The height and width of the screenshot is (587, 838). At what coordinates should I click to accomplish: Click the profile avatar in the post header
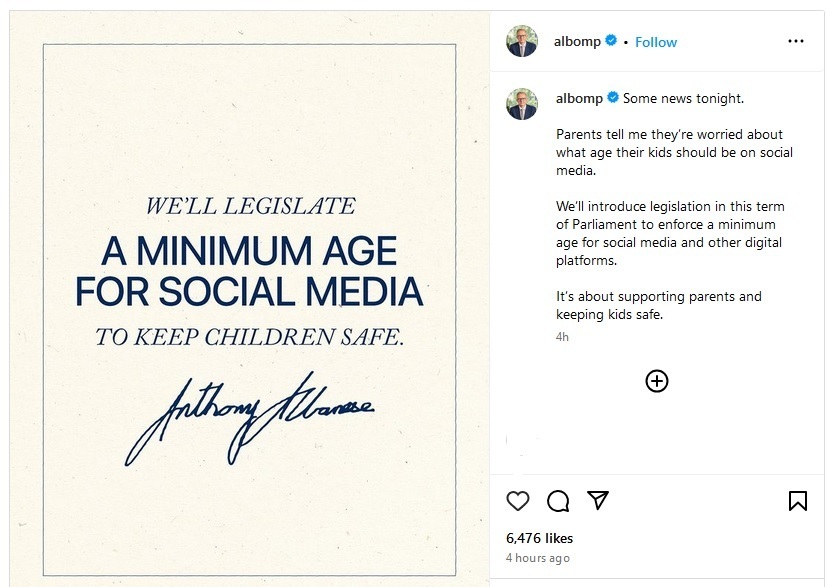tap(522, 42)
